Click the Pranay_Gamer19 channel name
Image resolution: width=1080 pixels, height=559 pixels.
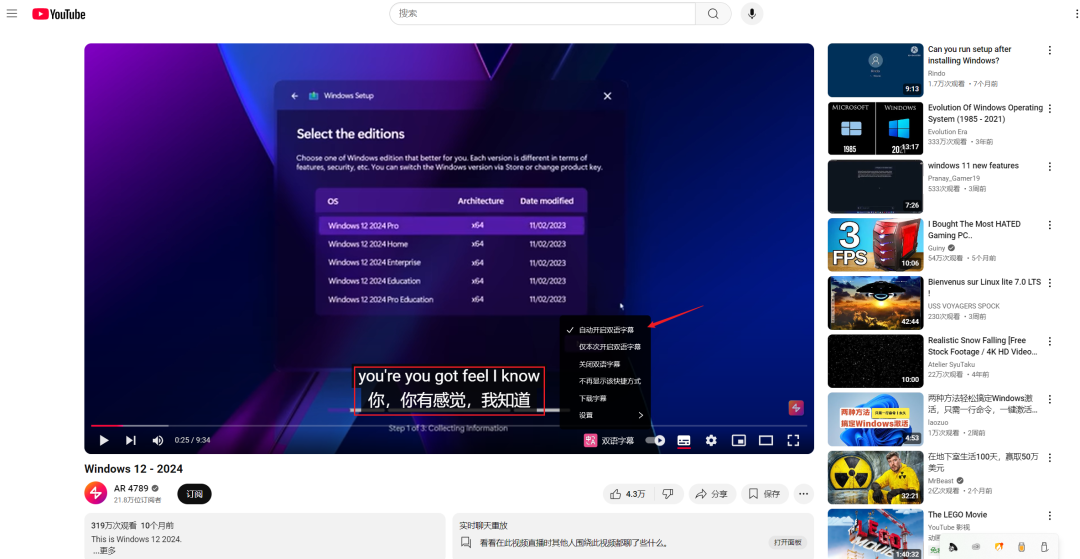954,178
